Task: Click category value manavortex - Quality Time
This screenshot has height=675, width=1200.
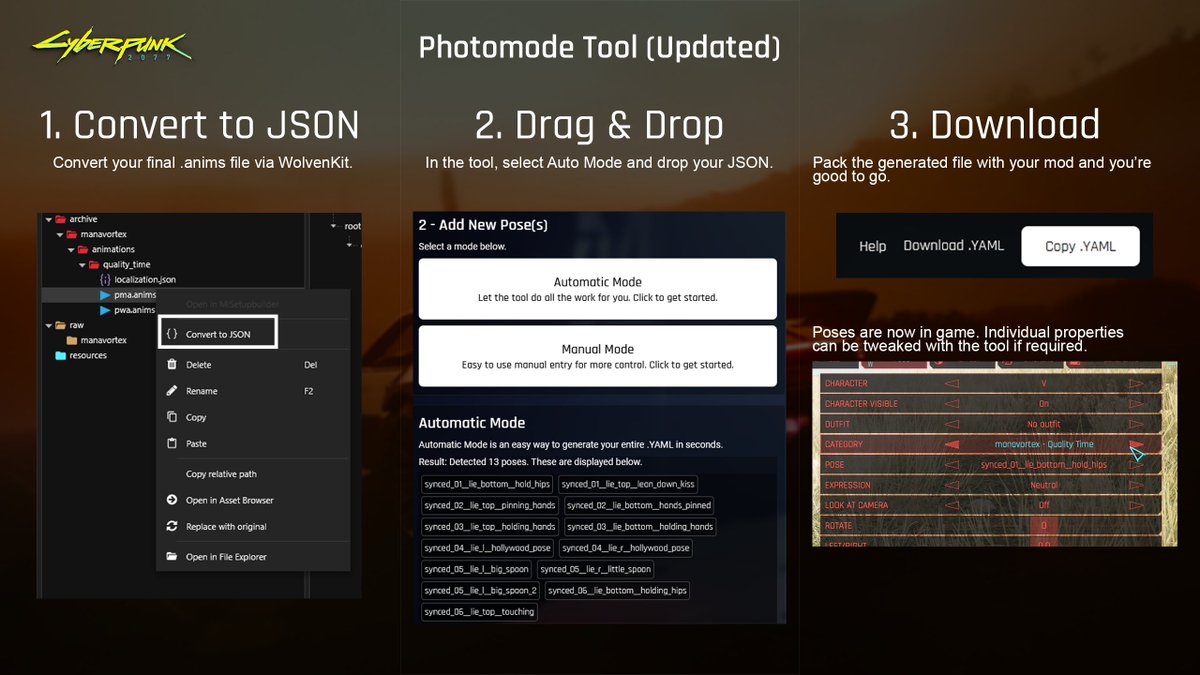Action: pos(1044,444)
